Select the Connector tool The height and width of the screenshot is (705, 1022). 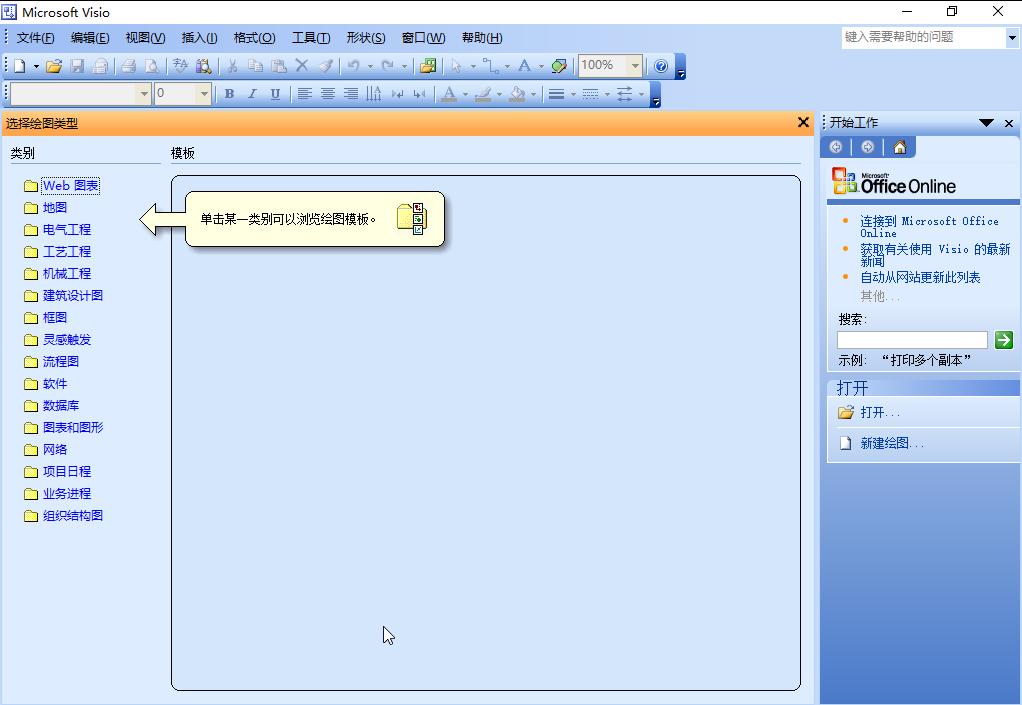tap(490, 66)
